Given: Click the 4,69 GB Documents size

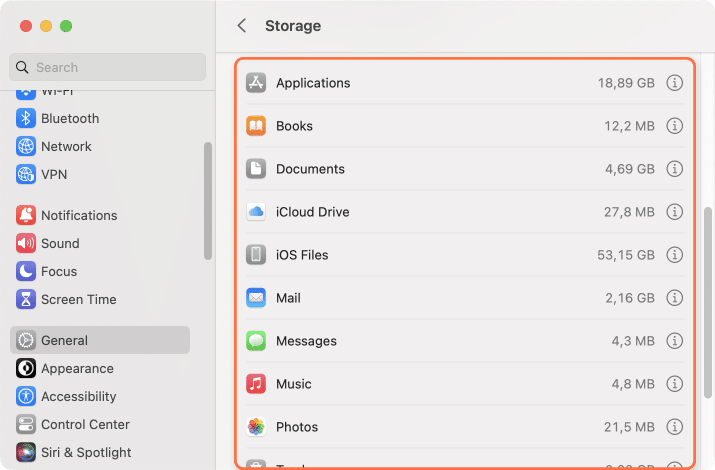Looking at the screenshot, I should click(630, 169).
